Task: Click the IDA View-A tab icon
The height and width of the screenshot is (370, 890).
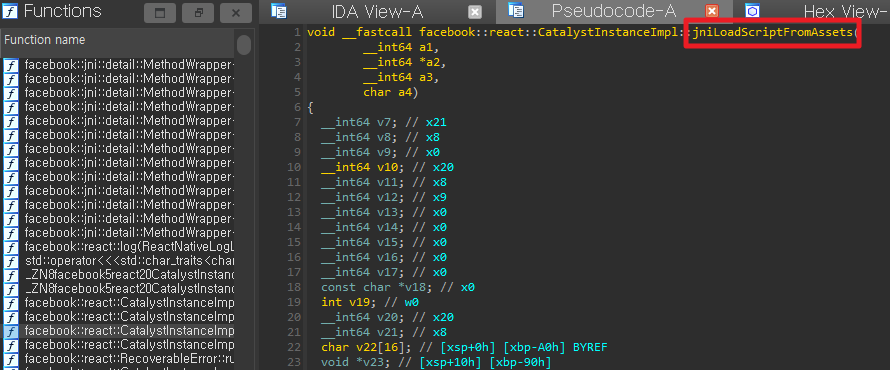Action: pyautogui.click(x=278, y=10)
